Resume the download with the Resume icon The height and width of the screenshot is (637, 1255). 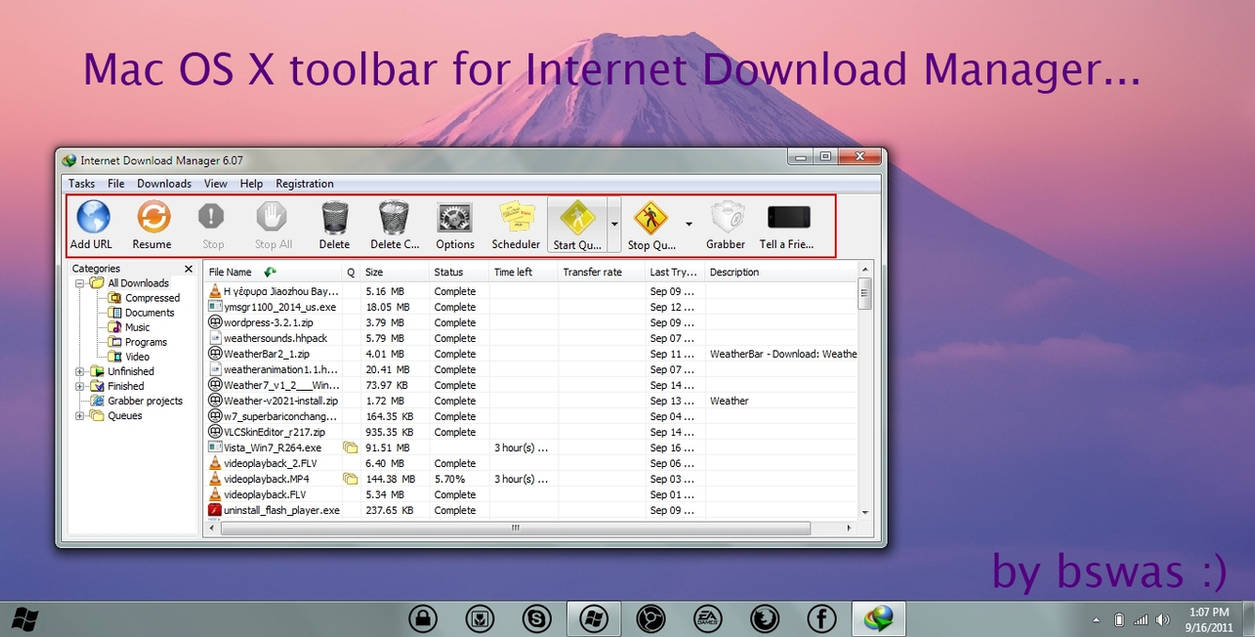click(x=152, y=217)
